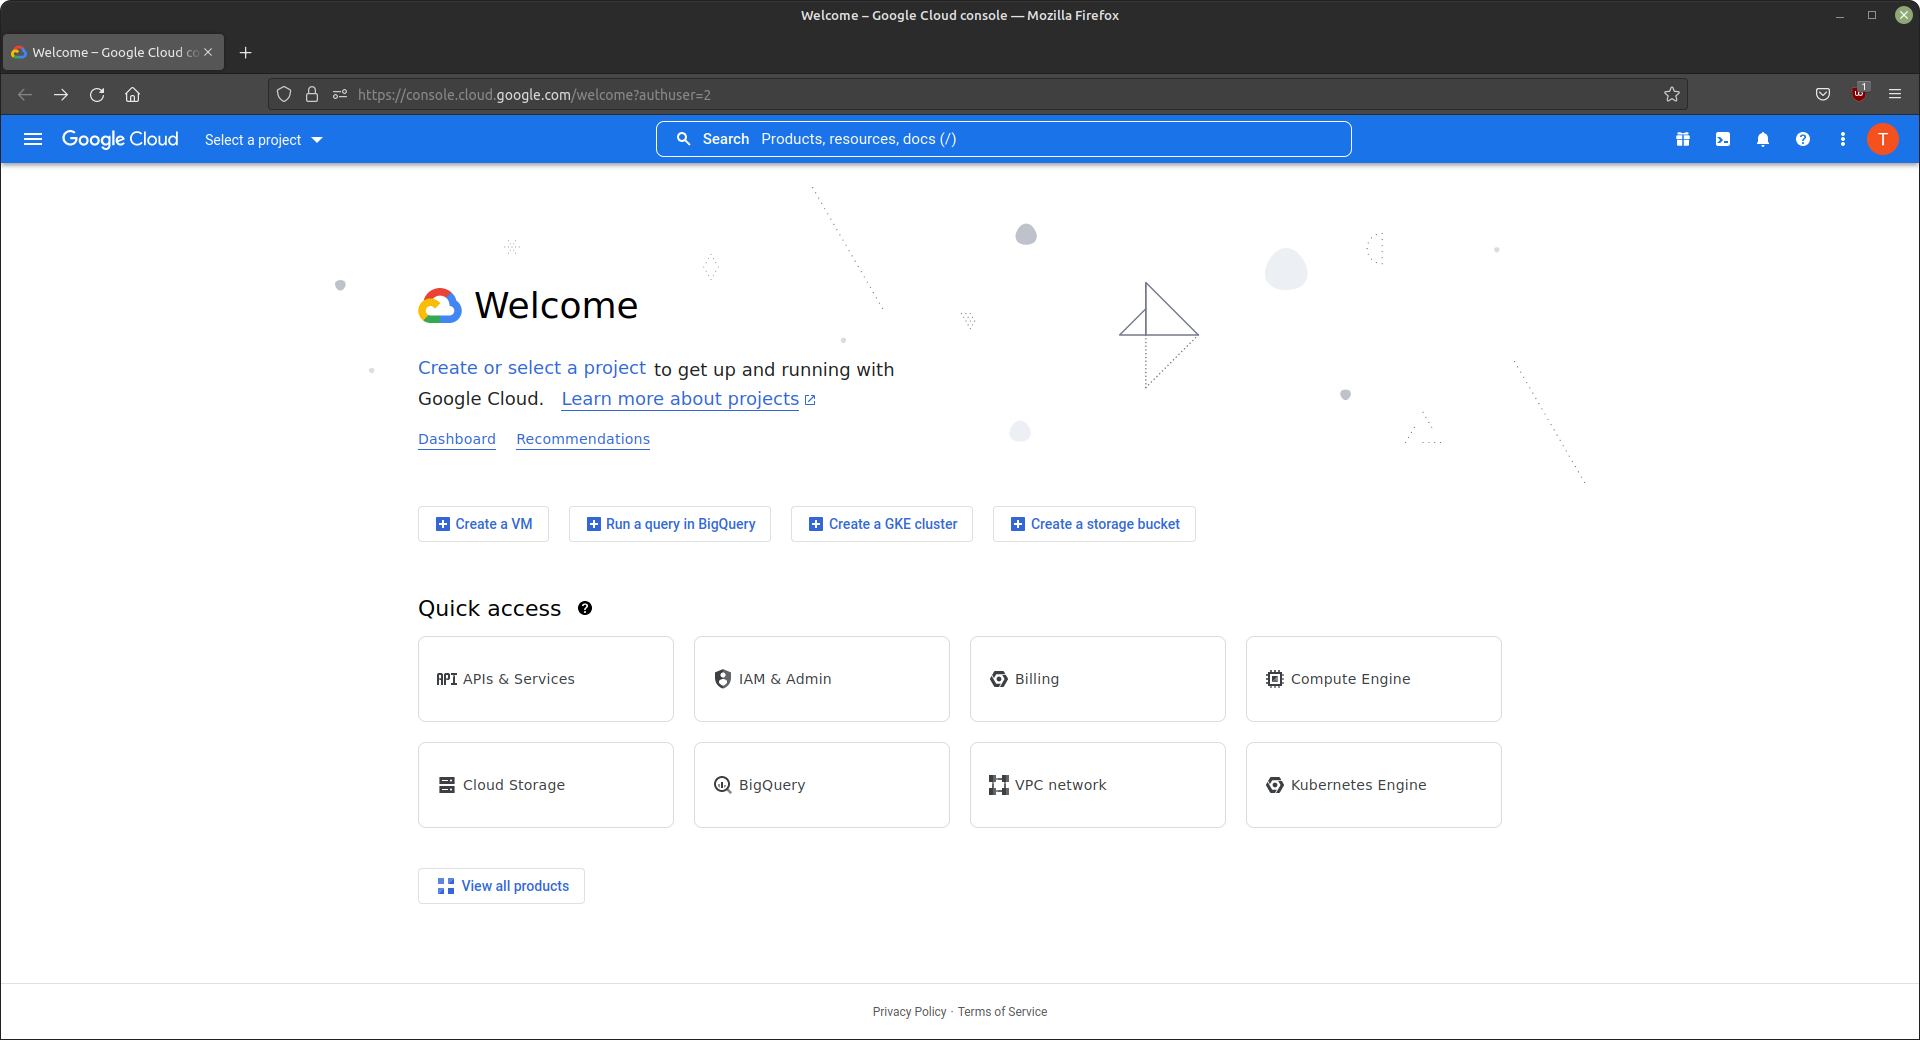Expand the Select a project dropdown
This screenshot has width=1920, height=1040.
point(264,140)
